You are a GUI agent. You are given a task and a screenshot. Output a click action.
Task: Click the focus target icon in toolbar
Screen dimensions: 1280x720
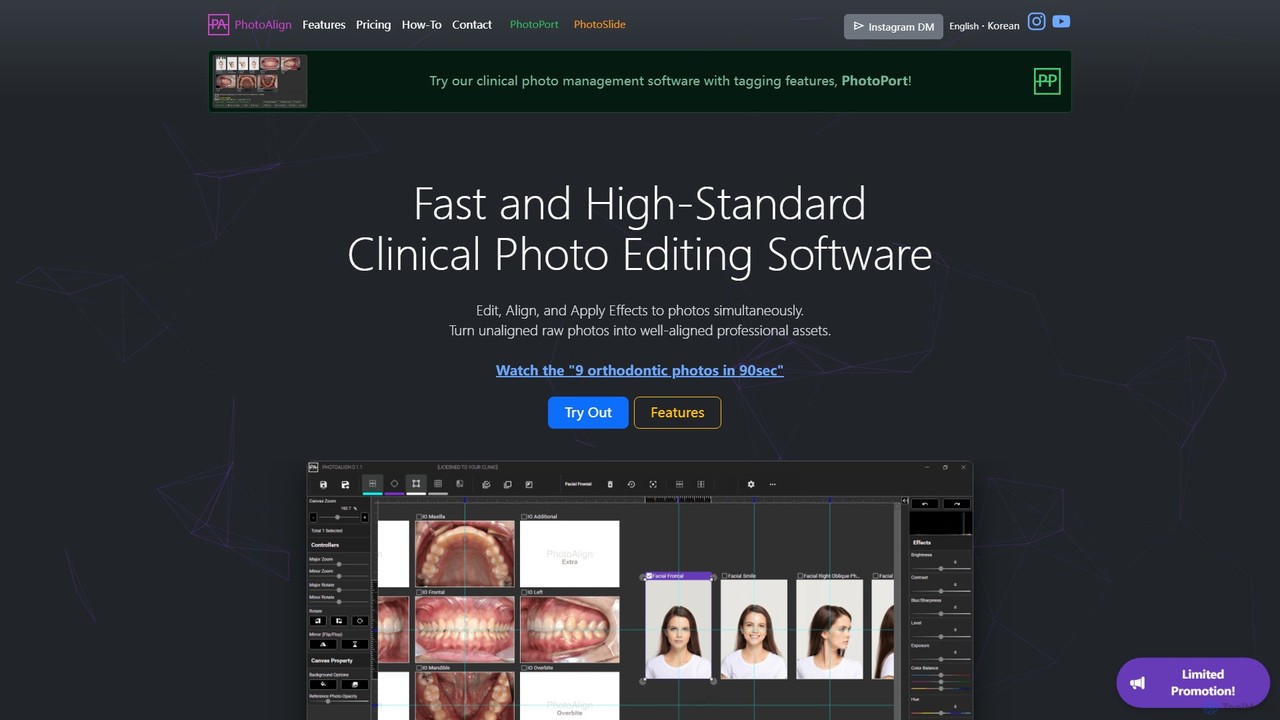[x=653, y=484]
